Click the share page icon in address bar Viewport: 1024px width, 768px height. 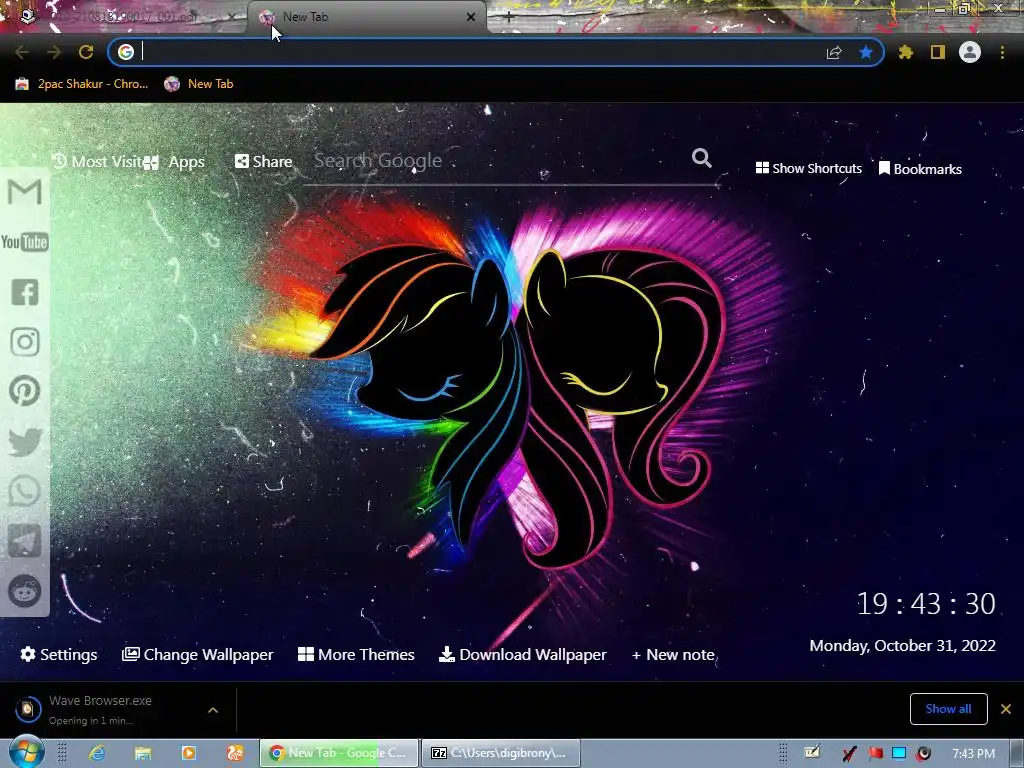(x=834, y=52)
